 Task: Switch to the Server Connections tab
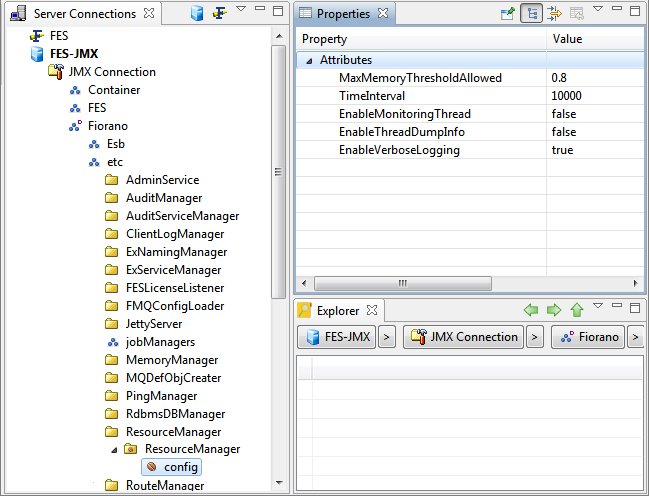coord(85,14)
